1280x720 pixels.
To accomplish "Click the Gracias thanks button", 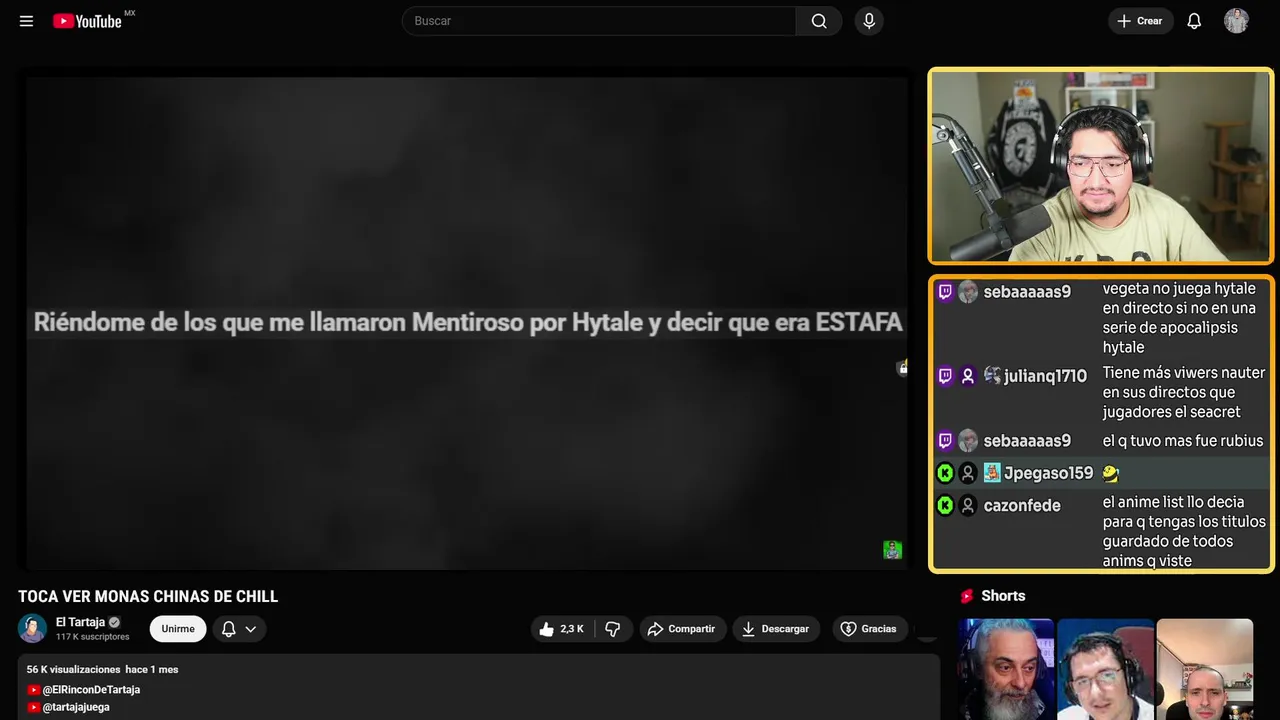I will tap(869, 629).
